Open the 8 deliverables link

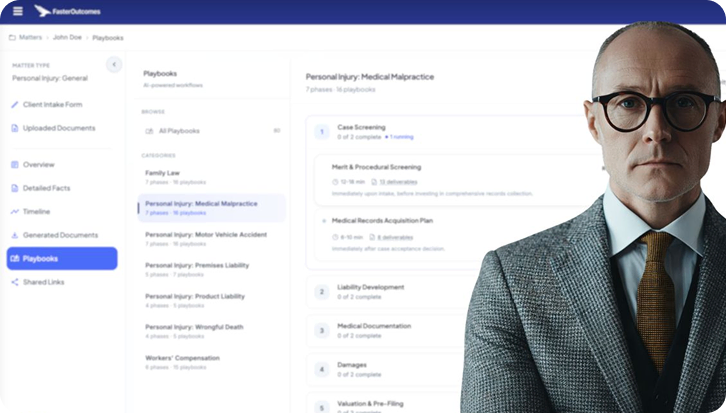pos(395,237)
